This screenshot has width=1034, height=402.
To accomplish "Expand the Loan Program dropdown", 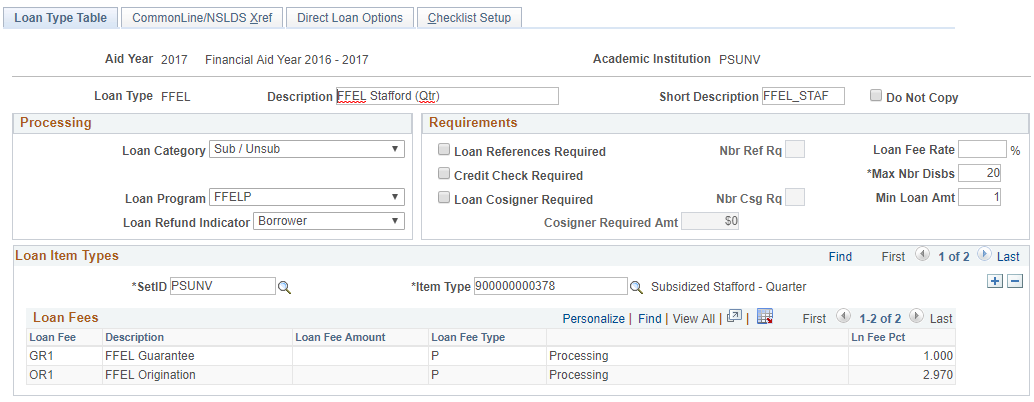I will click(307, 197).
